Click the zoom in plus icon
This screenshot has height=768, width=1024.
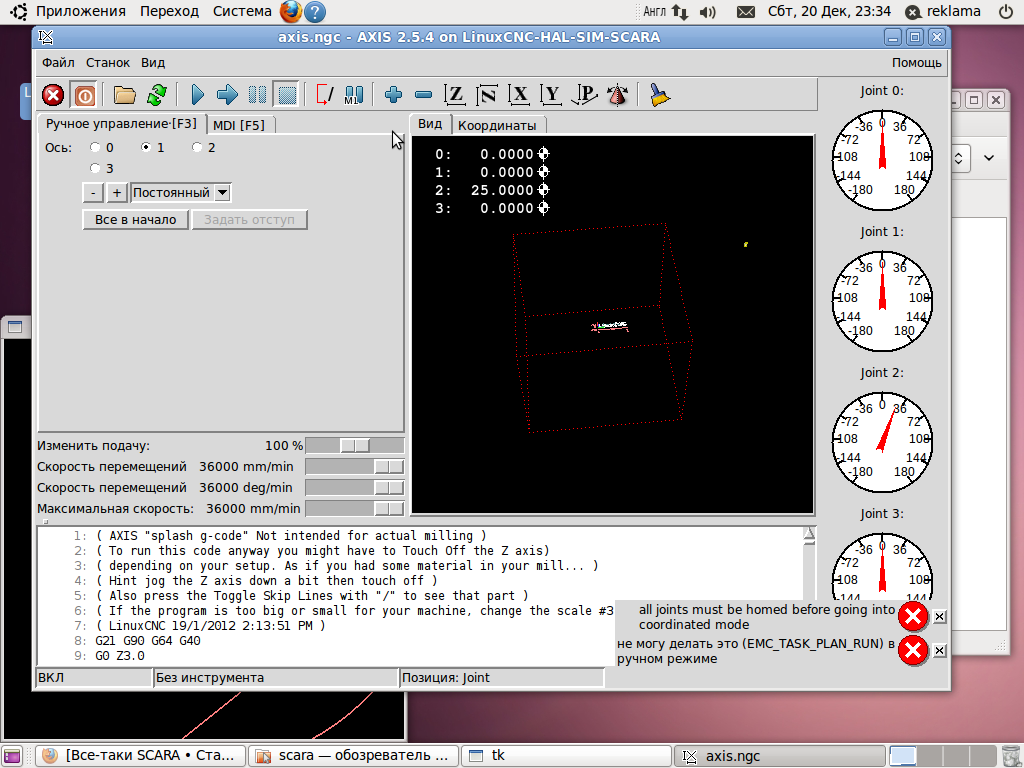point(393,95)
